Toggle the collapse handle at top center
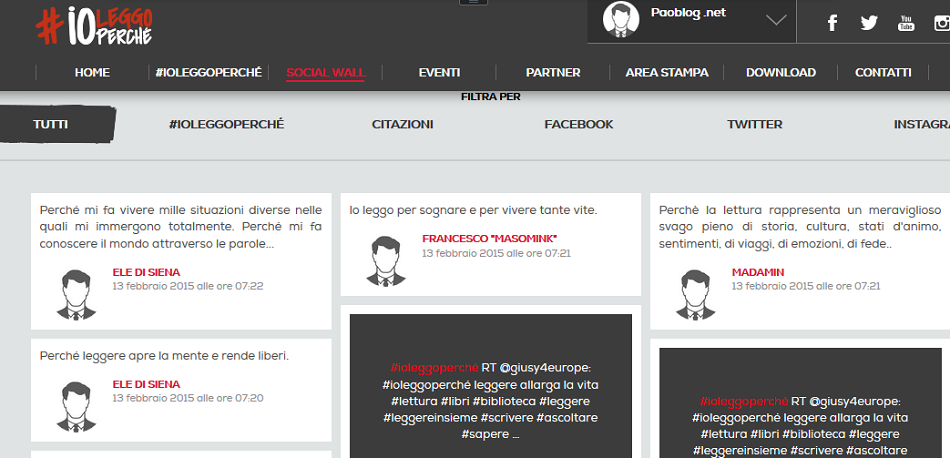The height and width of the screenshot is (458, 950). [473, 3]
